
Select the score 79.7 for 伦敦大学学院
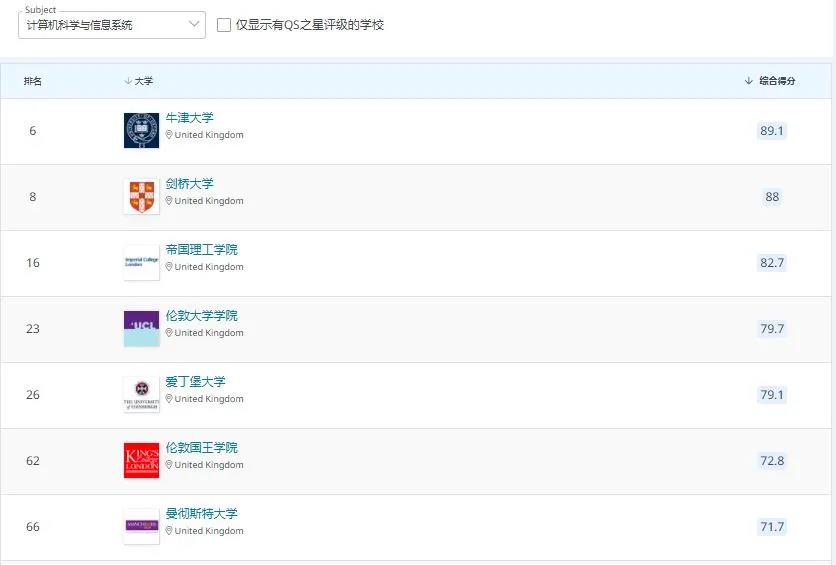pyautogui.click(x=772, y=329)
